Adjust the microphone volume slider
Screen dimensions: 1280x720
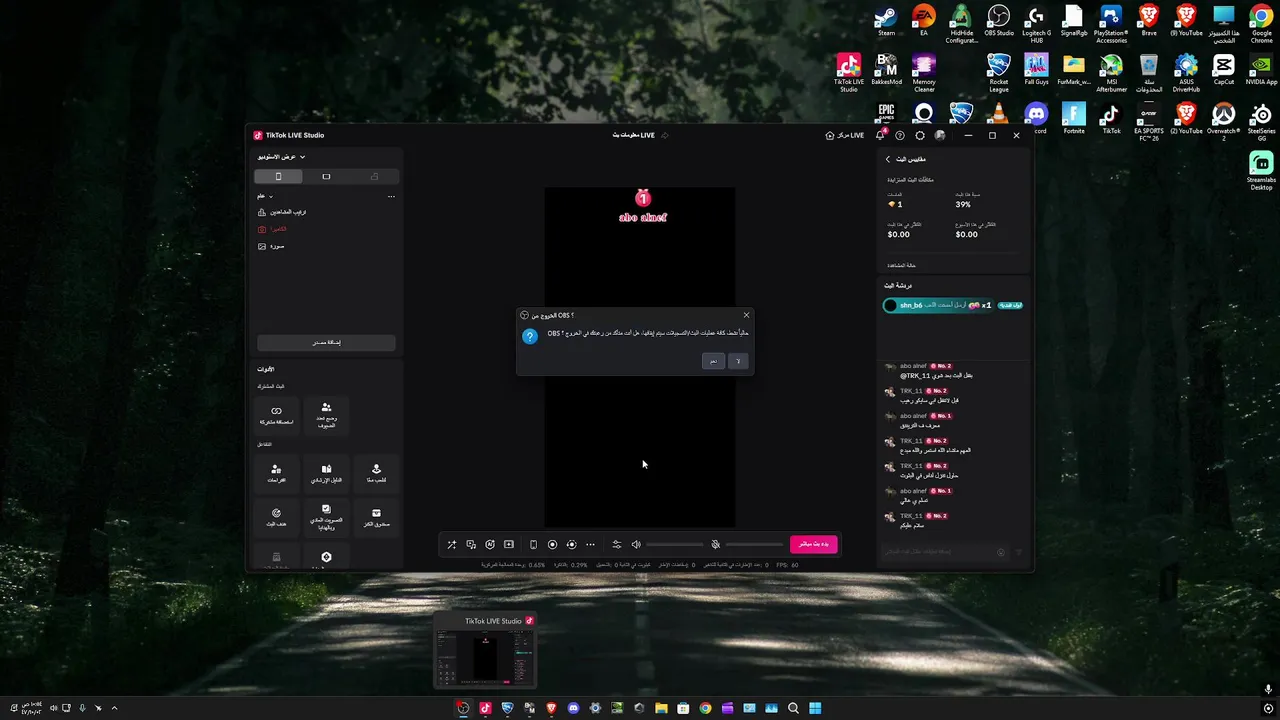(x=755, y=545)
